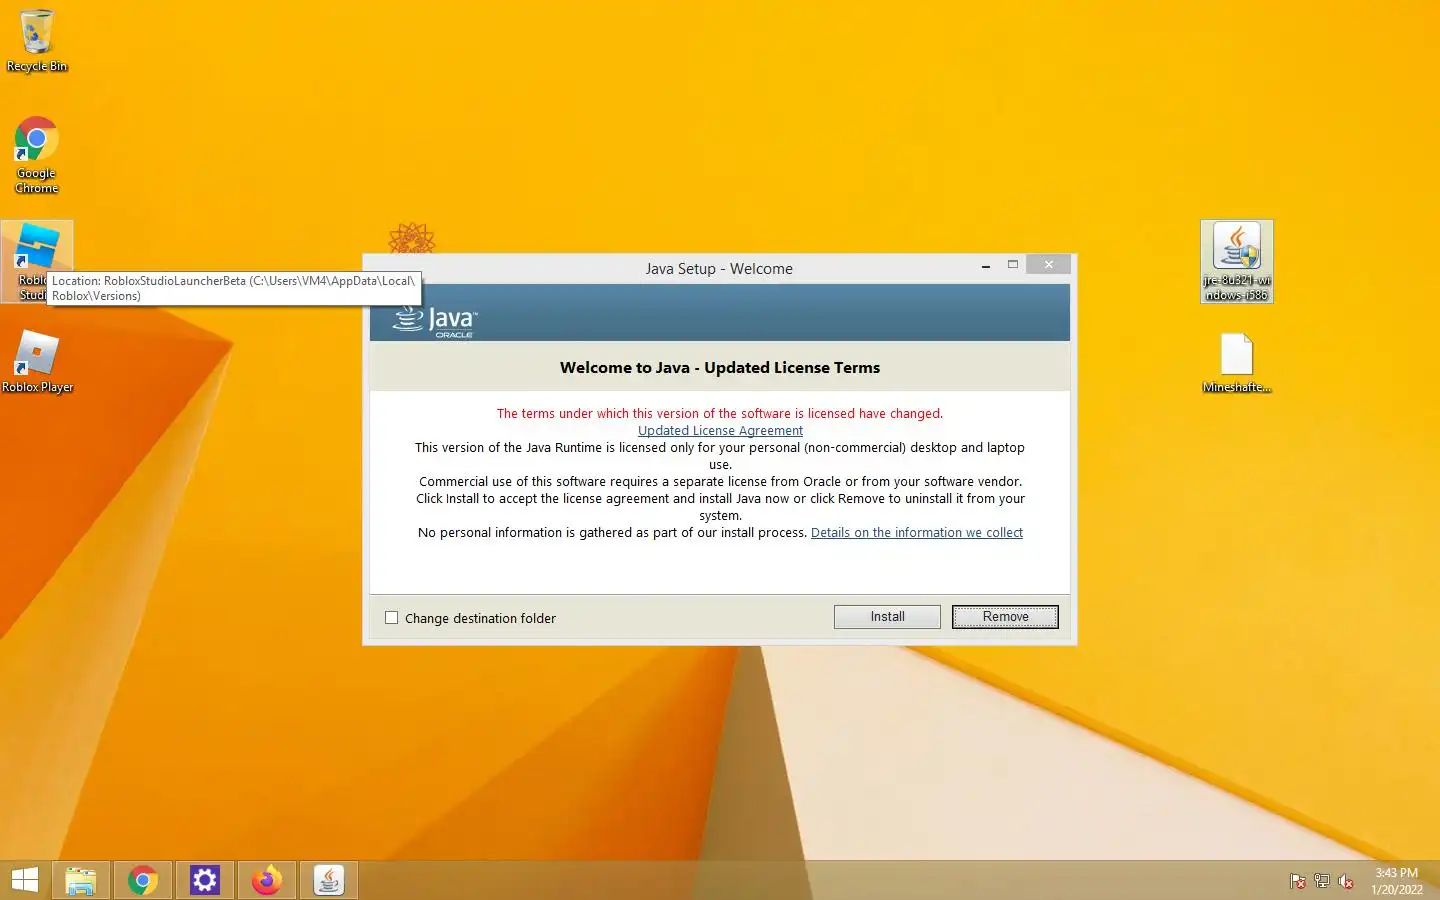Click the Remove button
The width and height of the screenshot is (1440, 900).
click(x=1005, y=617)
